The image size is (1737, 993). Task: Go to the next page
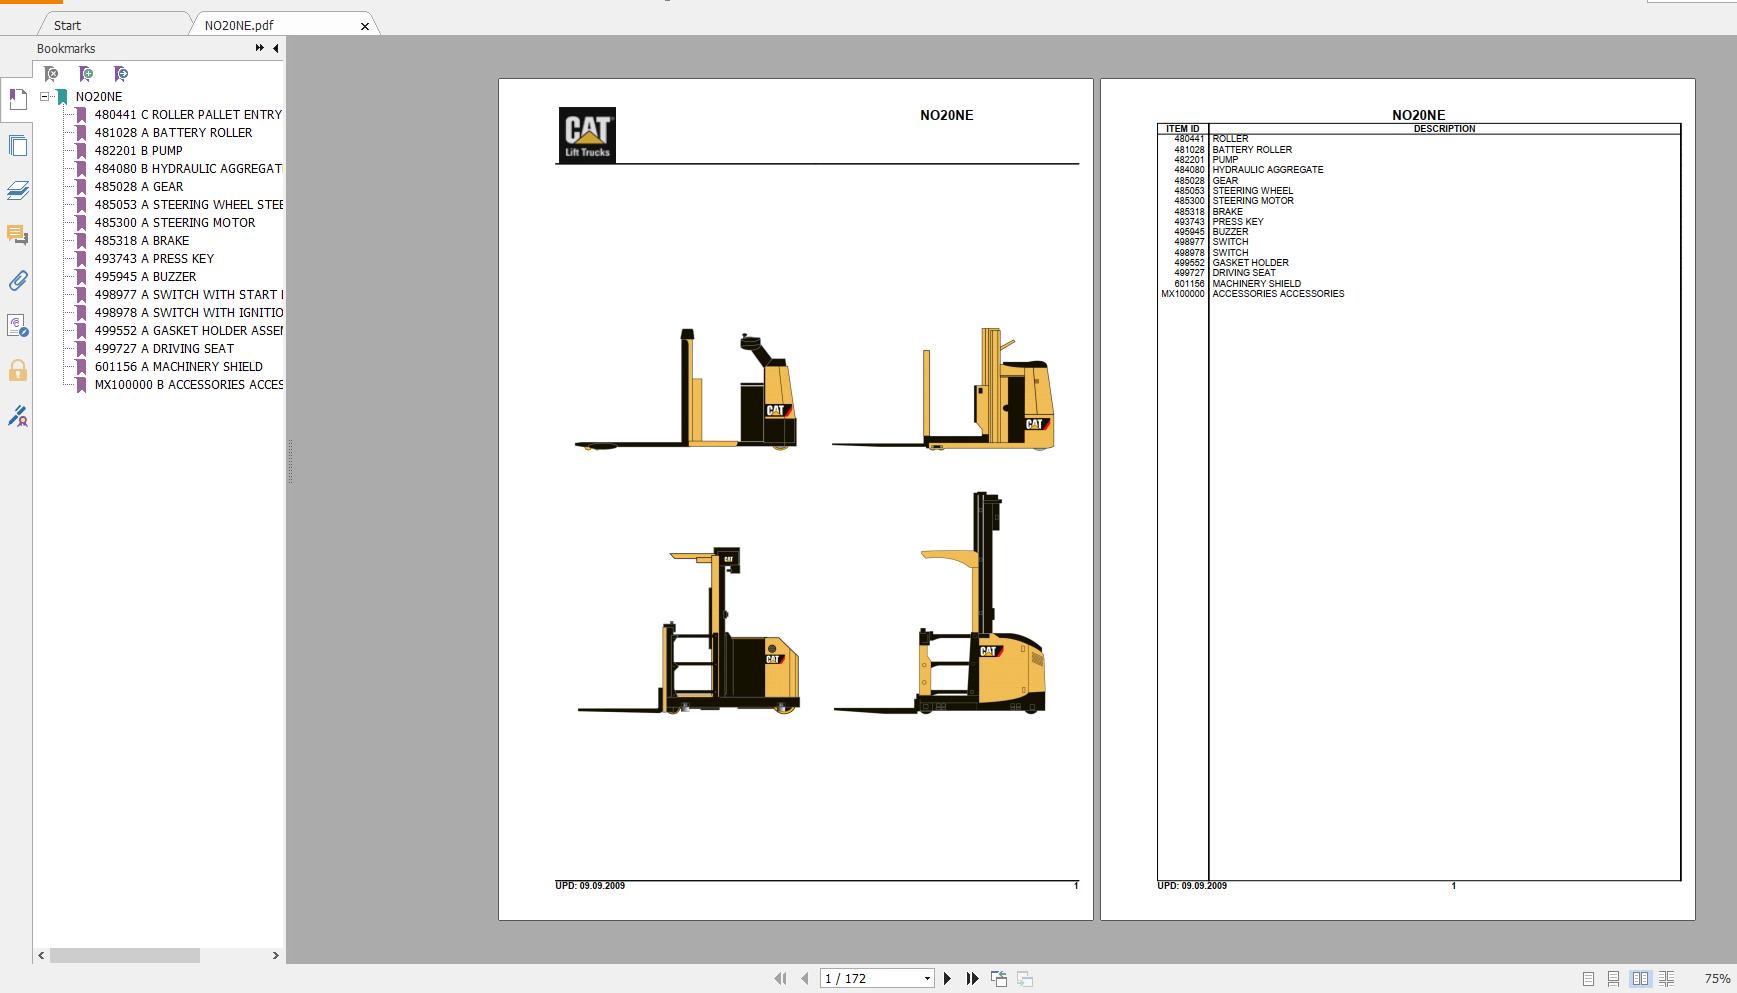pyautogui.click(x=947, y=979)
